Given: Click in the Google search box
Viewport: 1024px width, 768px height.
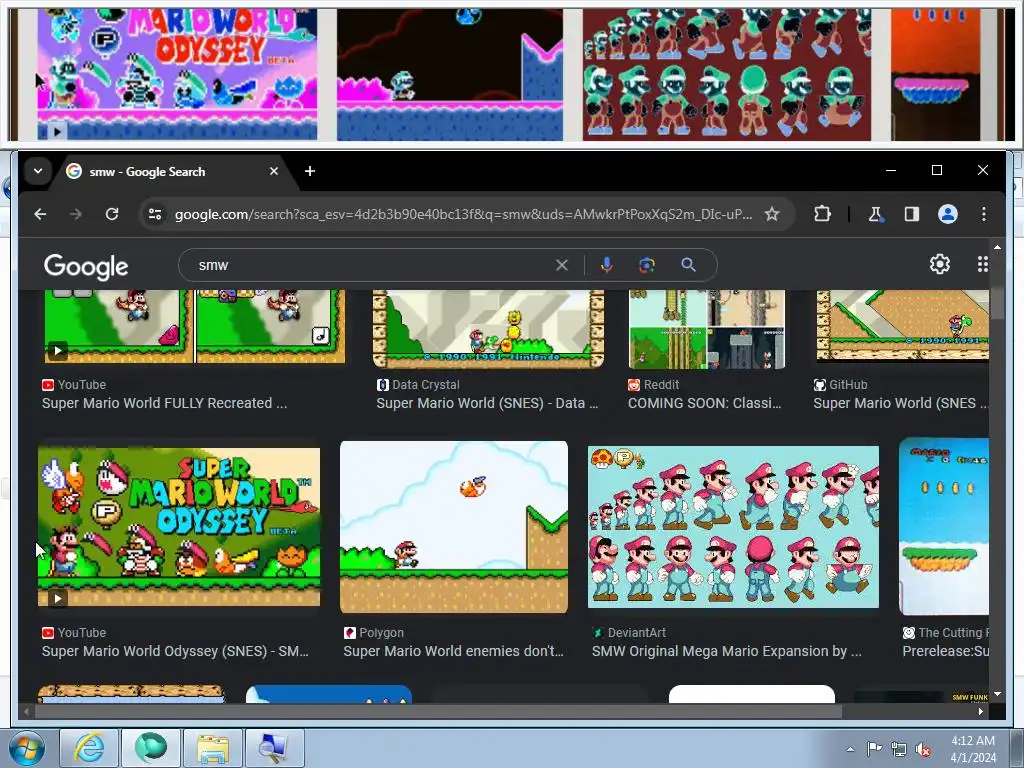Looking at the screenshot, I should [x=372, y=265].
